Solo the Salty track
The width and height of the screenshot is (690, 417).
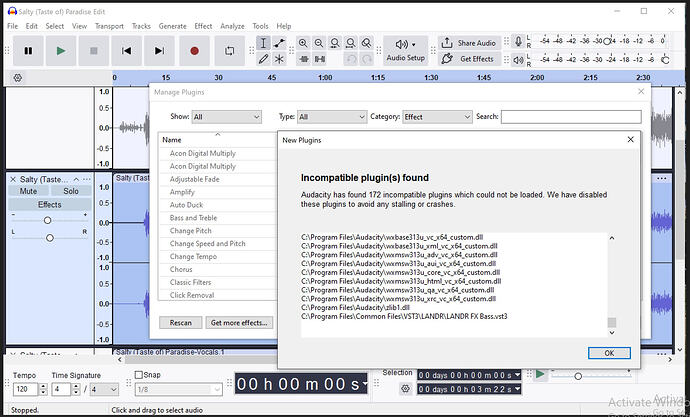pos(70,191)
